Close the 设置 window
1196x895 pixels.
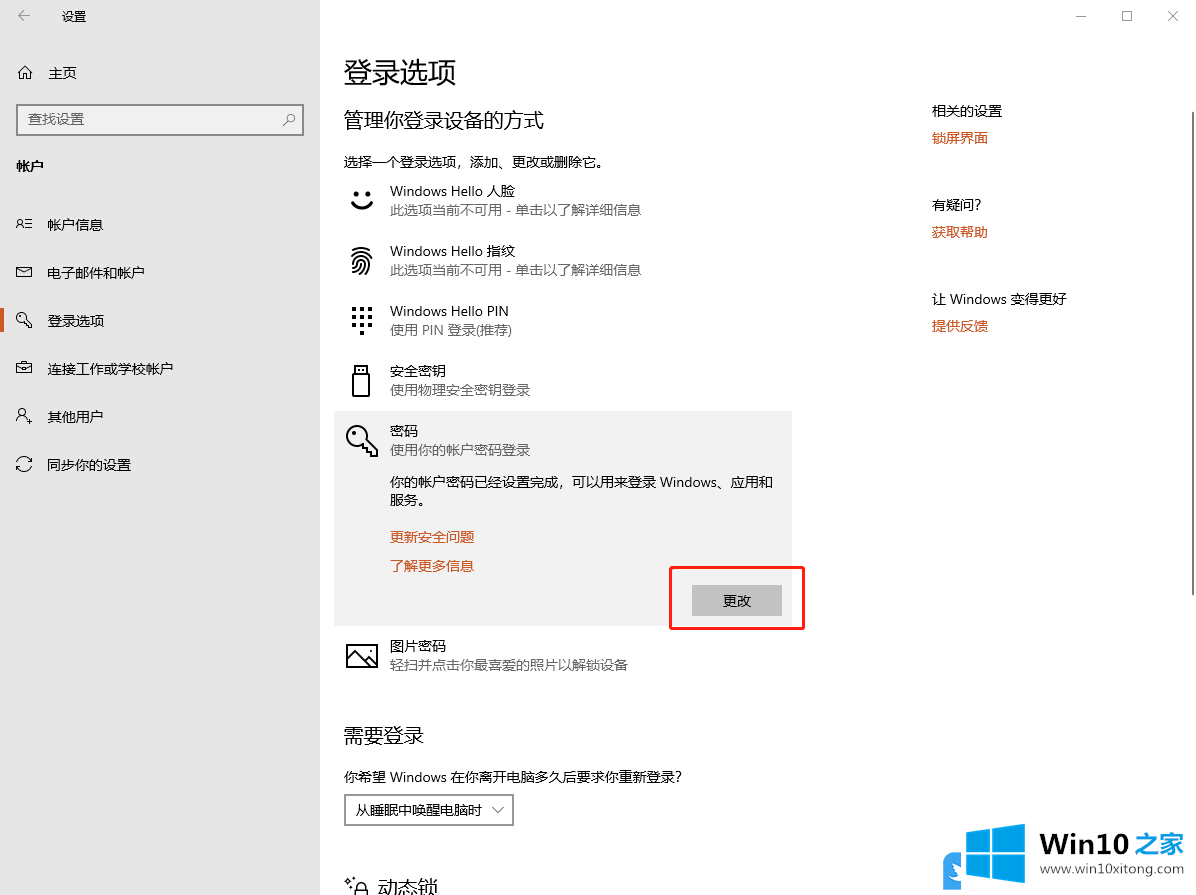(x=1172, y=16)
